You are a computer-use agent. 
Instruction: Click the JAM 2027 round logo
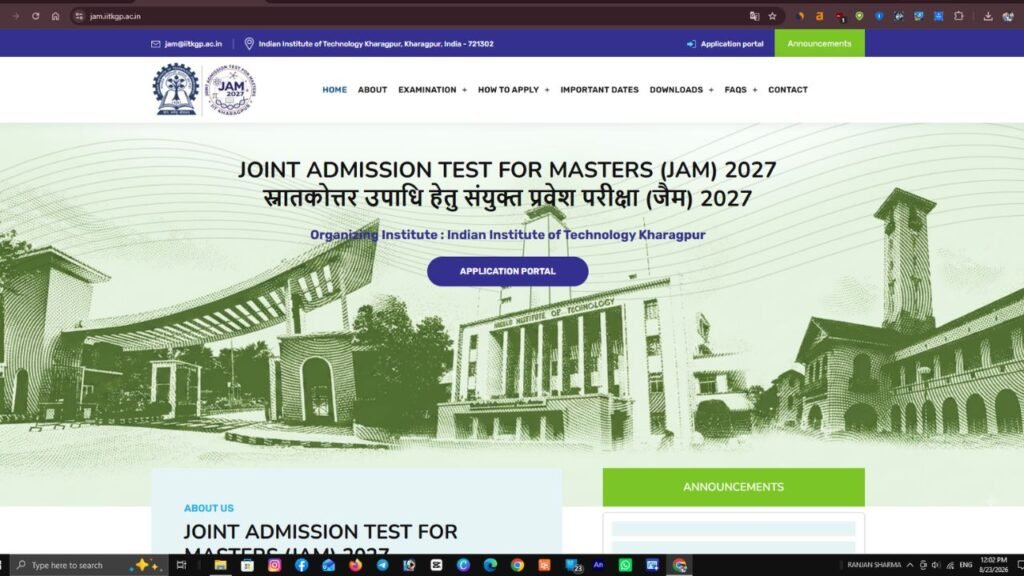point(231,89)
